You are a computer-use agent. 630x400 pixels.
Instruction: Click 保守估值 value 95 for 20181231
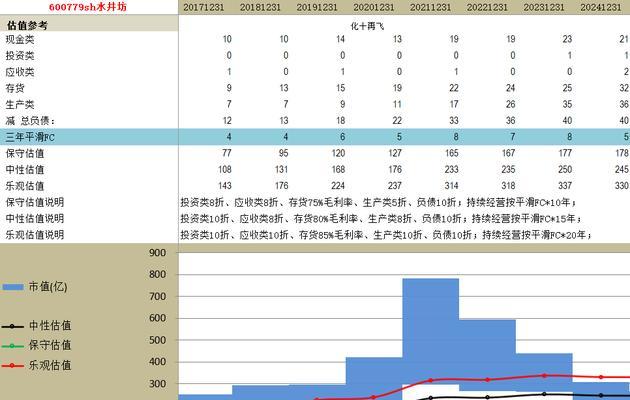283,153
